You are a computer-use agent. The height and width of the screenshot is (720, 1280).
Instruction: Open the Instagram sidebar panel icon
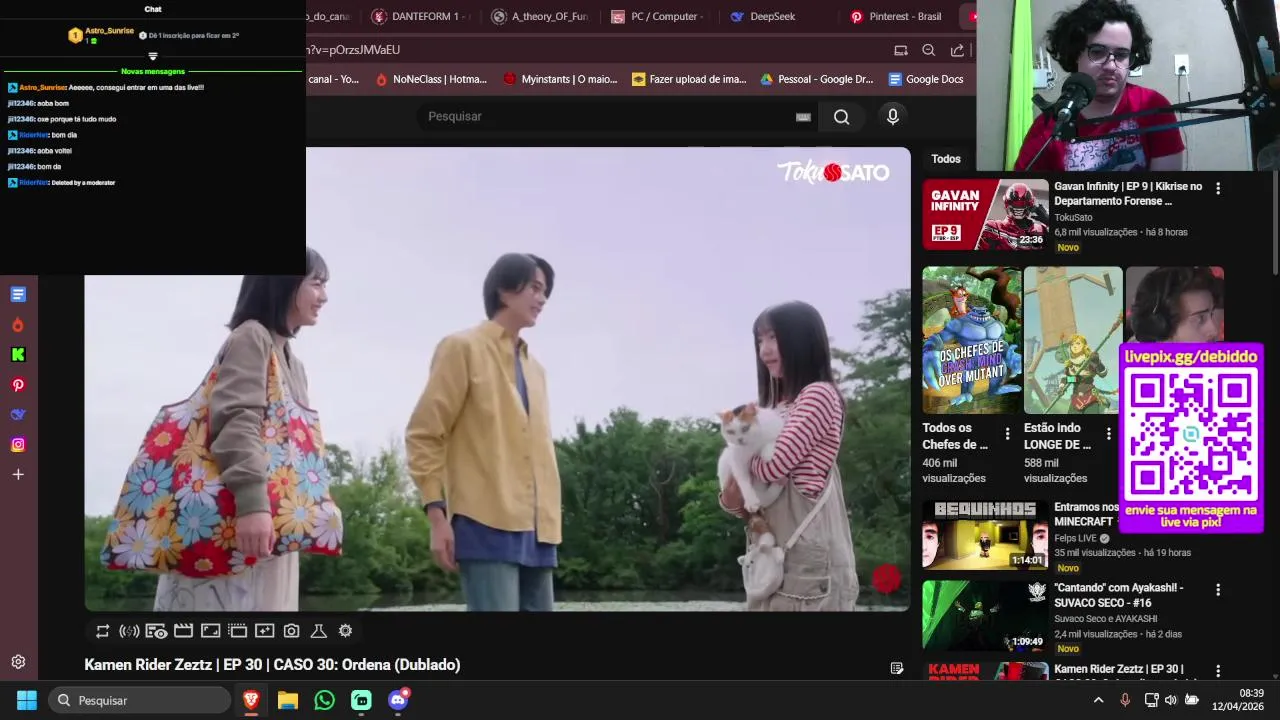18,445
